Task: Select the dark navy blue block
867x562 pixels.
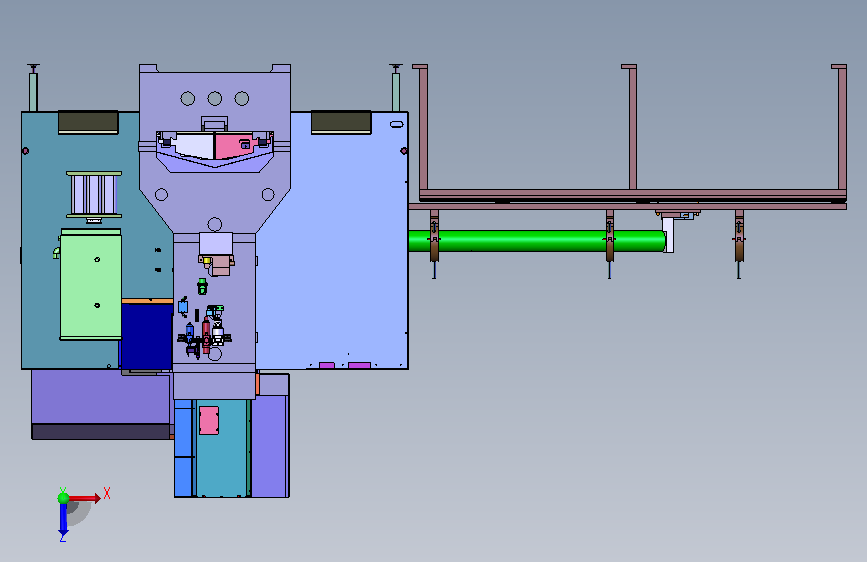Action: pos(147,336)
